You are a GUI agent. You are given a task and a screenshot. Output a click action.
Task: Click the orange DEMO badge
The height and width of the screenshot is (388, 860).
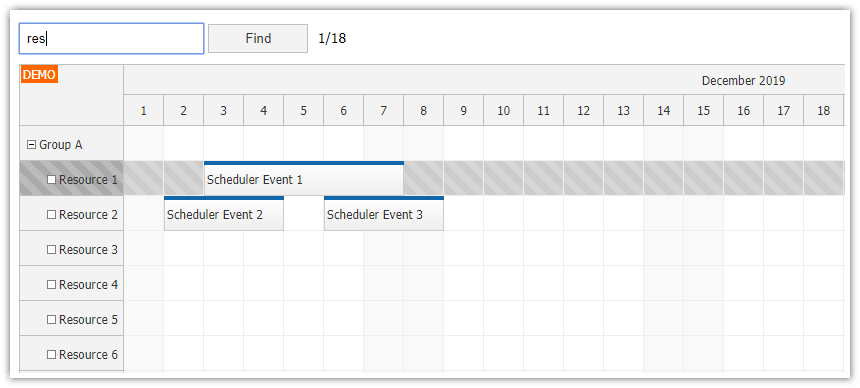coord(39,75)
